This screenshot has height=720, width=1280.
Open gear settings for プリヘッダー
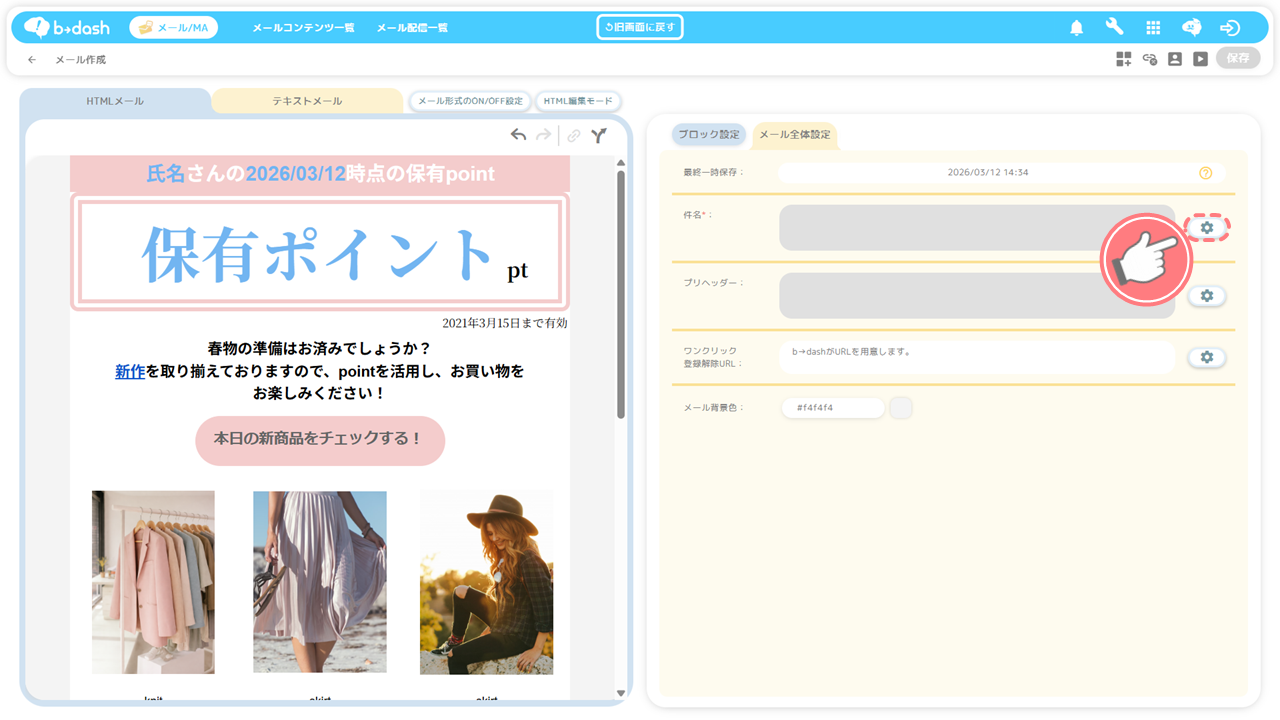pyautogui.click(x=1206, y=296)
